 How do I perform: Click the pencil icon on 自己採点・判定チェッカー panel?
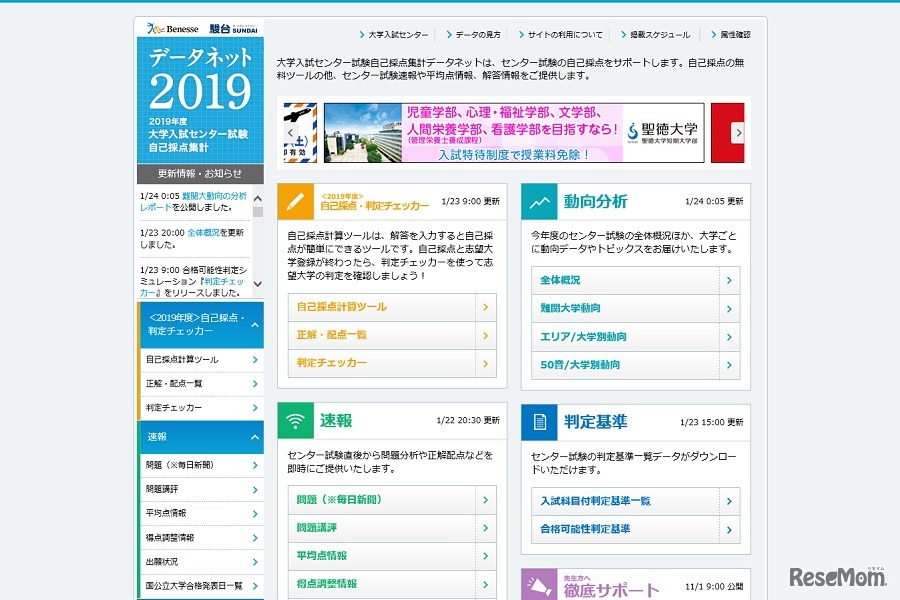pyautogui.click(x=294, y=200)
